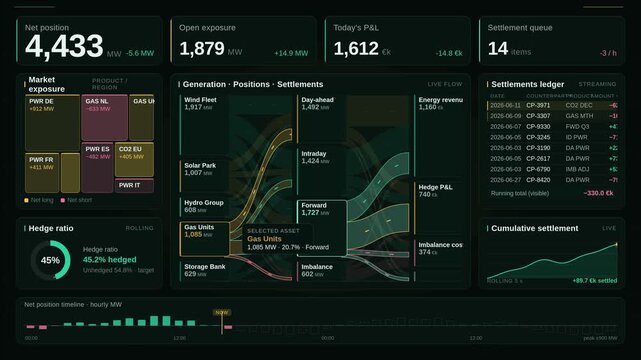Screen dimensions: 641x360
Task: Open ledger row CP-3971
Action: 552,105
